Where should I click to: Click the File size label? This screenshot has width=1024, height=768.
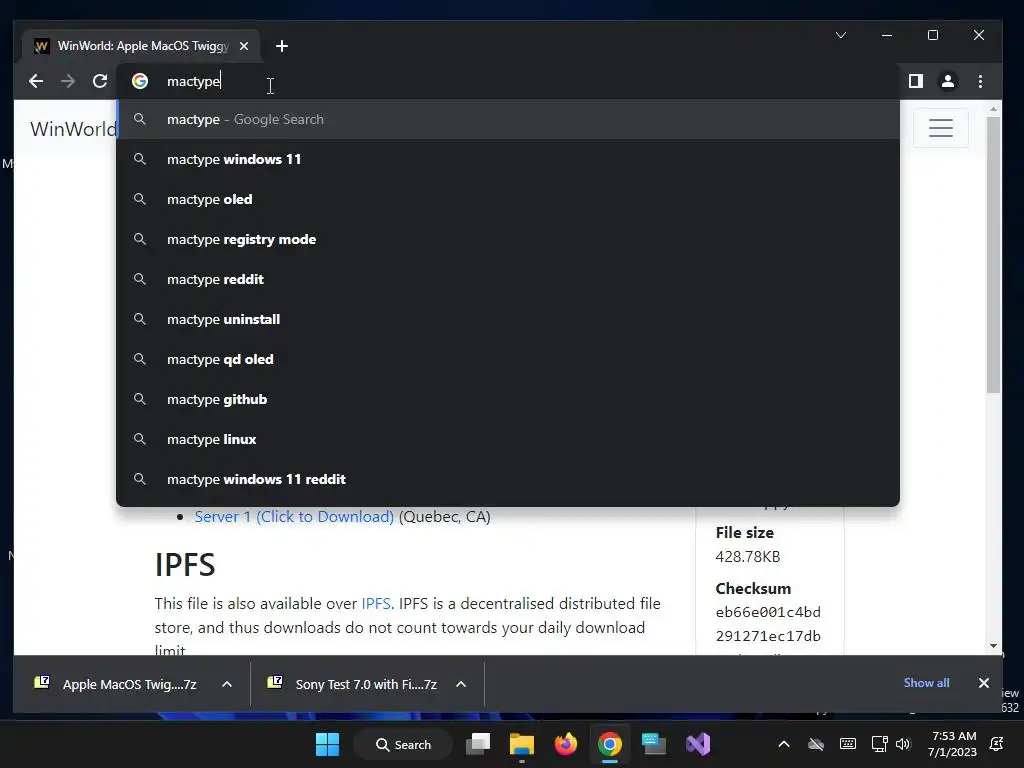(x=744, y=533)
